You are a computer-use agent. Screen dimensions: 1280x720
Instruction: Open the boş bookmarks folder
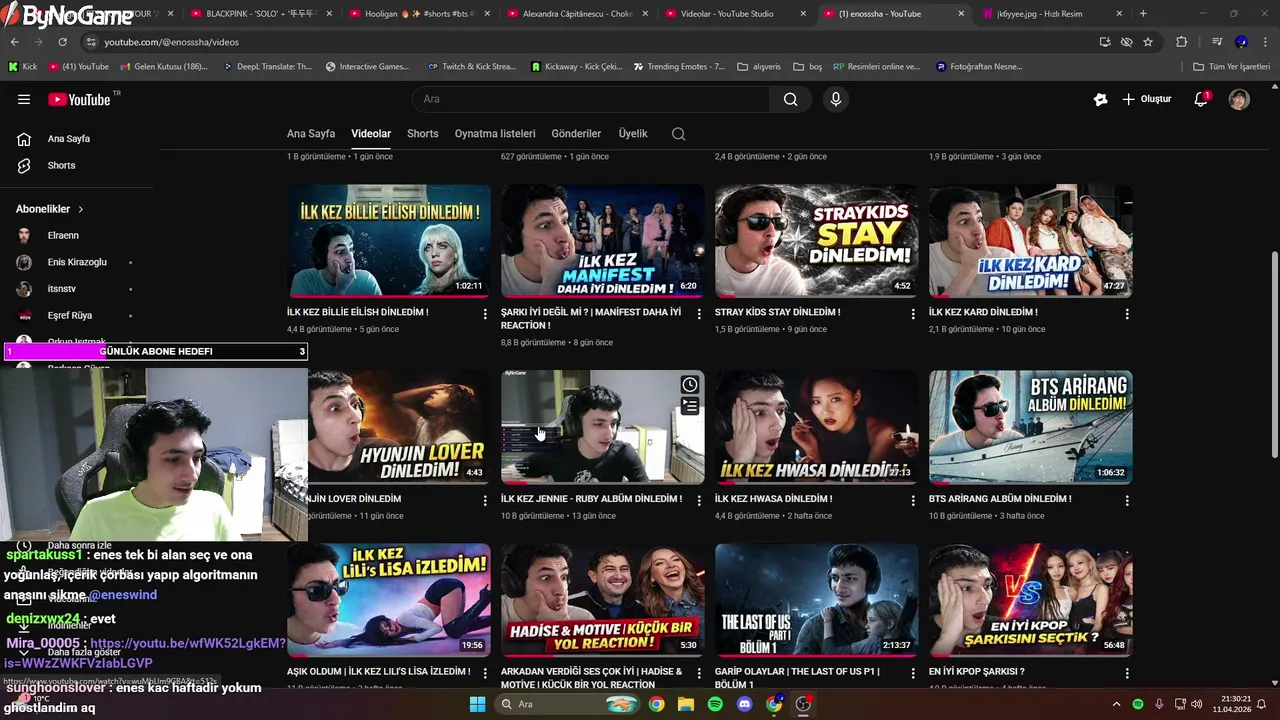tap(808, 67)
